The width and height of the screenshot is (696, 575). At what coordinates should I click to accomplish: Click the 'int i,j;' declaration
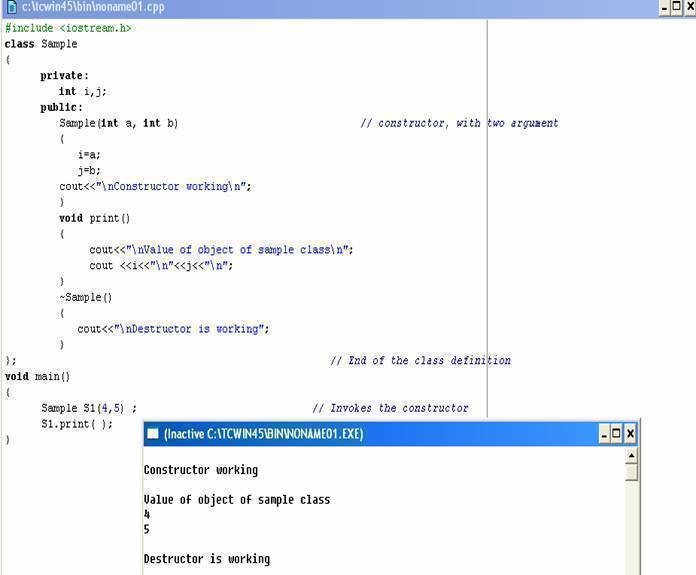point(83,91)
